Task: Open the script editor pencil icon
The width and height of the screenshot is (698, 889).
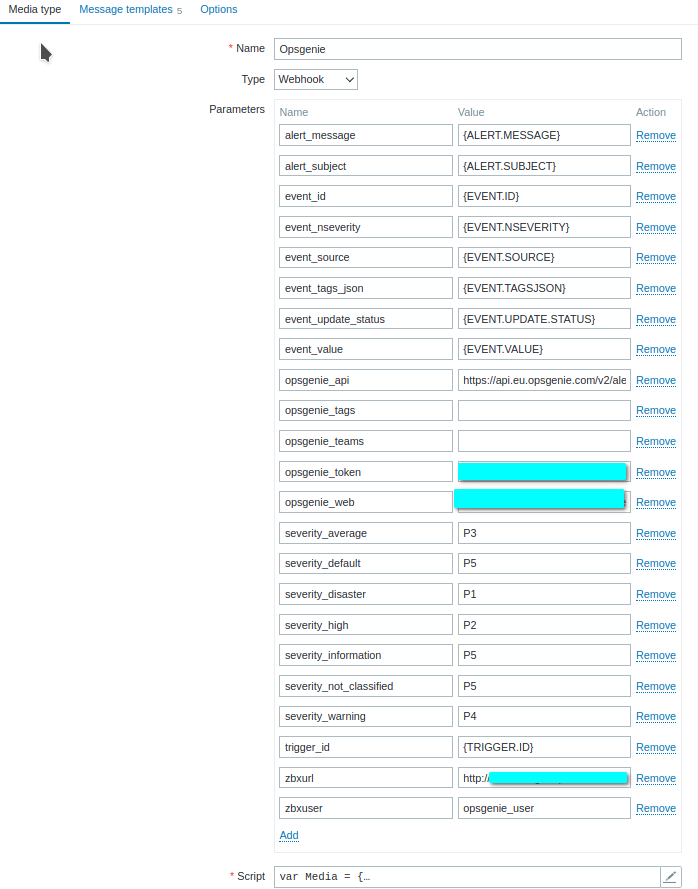Action: coord(670,876)
